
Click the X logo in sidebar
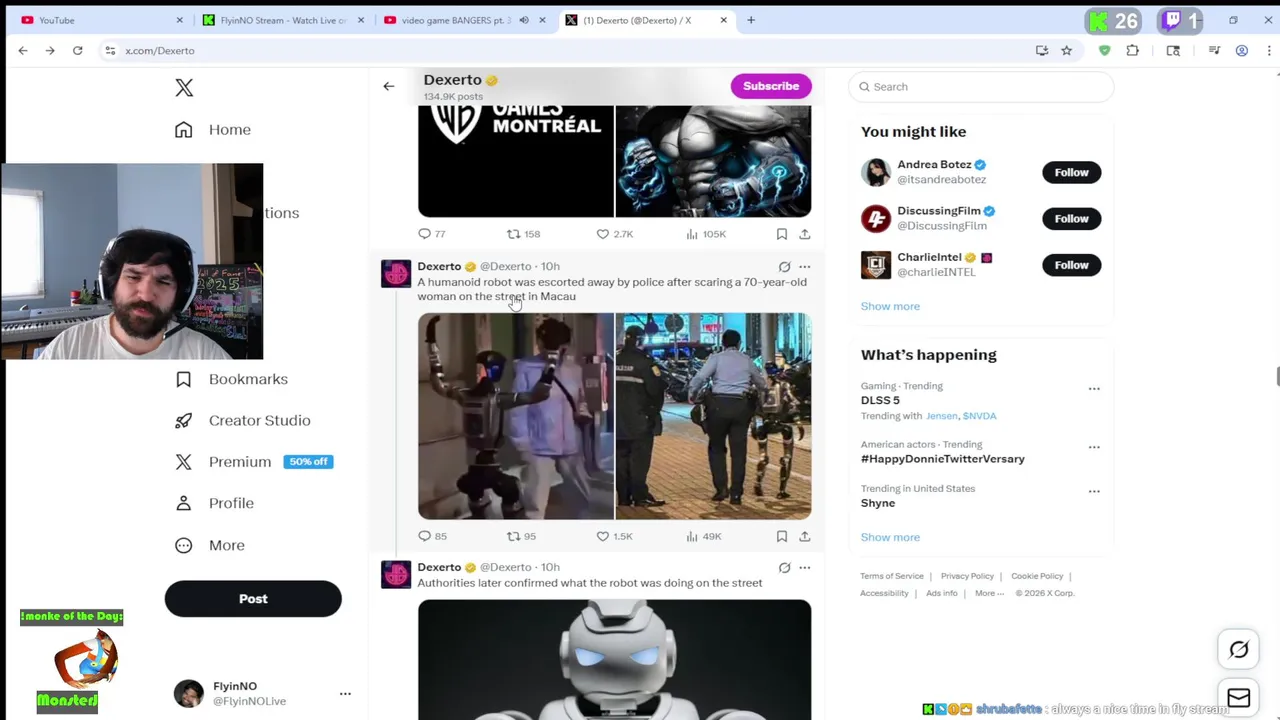(x=184, y=88)
